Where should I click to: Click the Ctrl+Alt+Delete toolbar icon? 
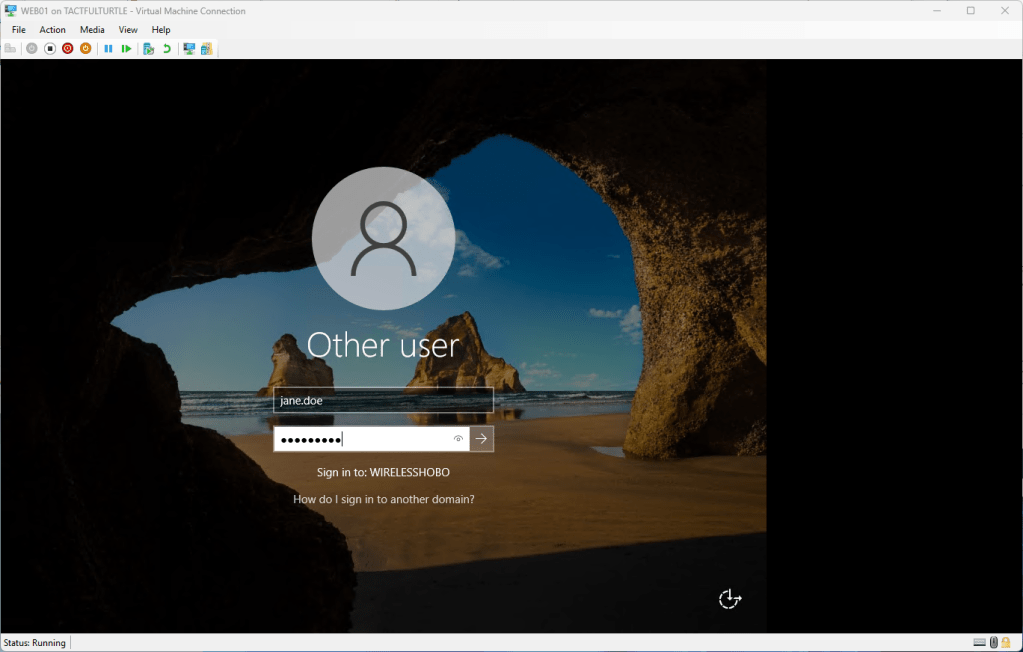(x=11, y=49)
